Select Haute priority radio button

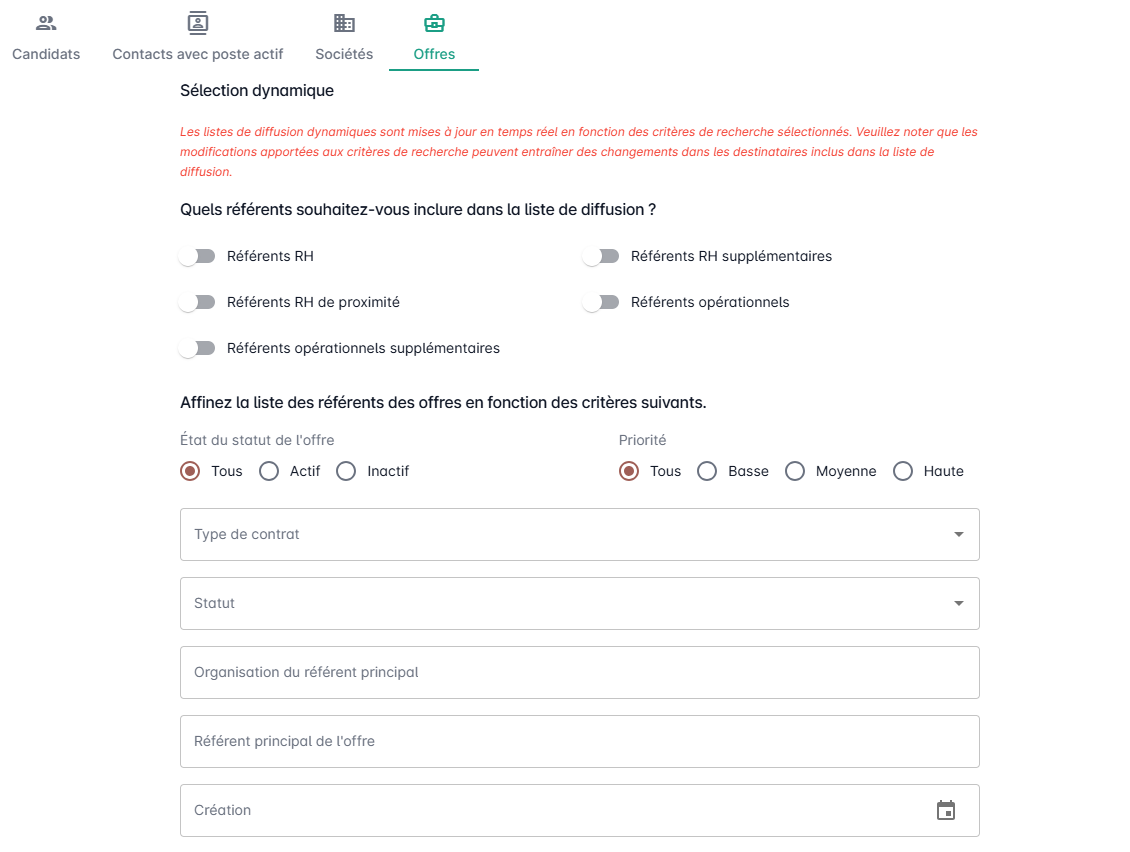click(903, 471)
